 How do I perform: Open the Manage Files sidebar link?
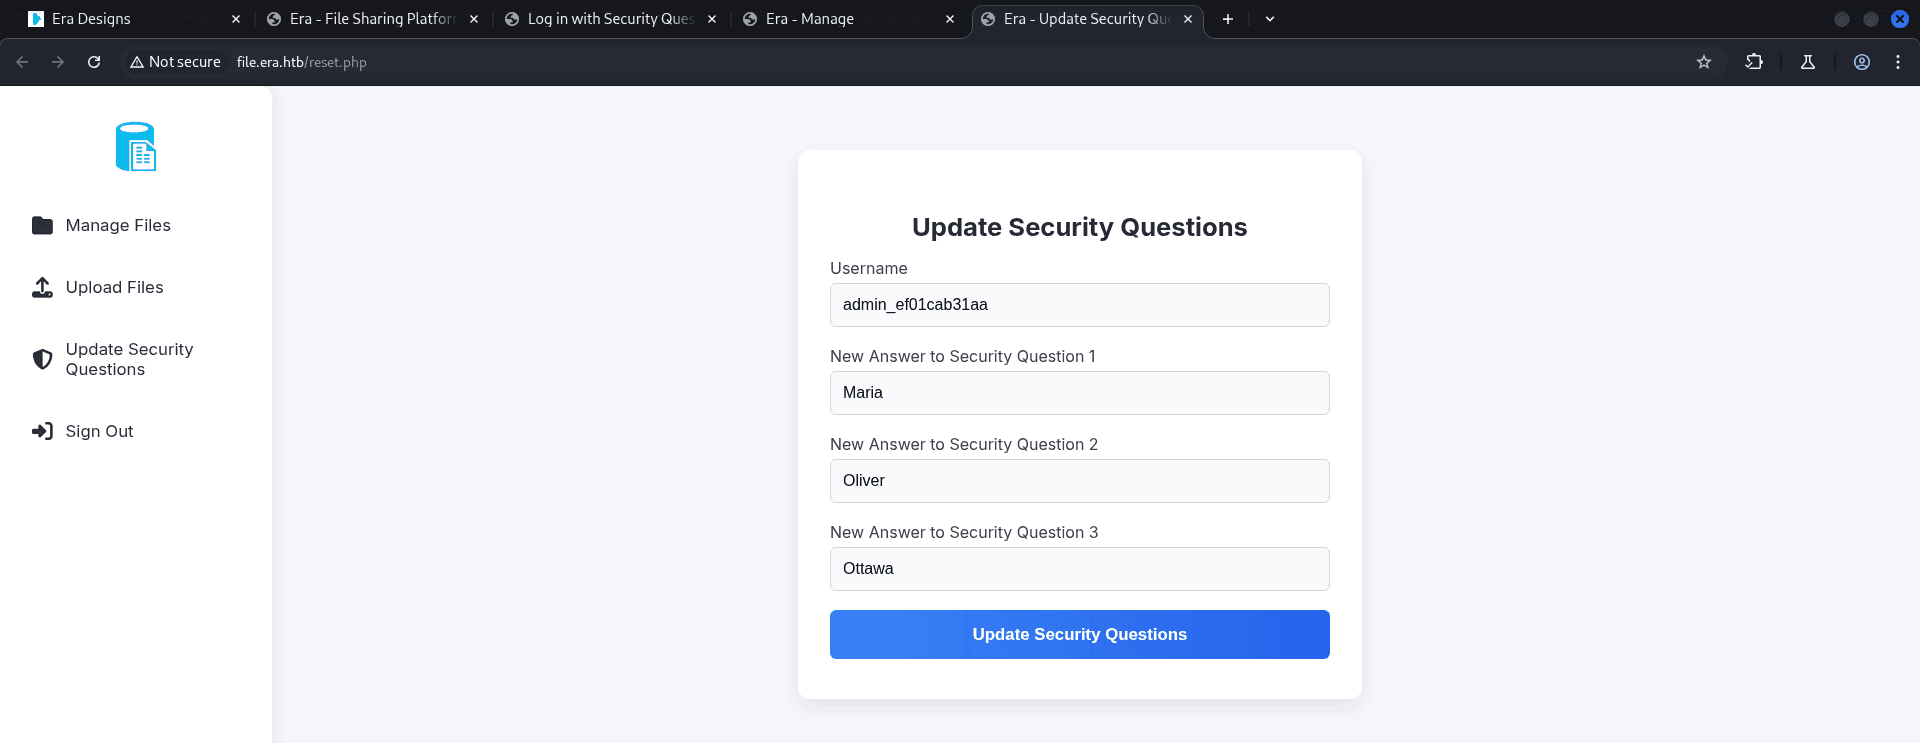(118, 225)
